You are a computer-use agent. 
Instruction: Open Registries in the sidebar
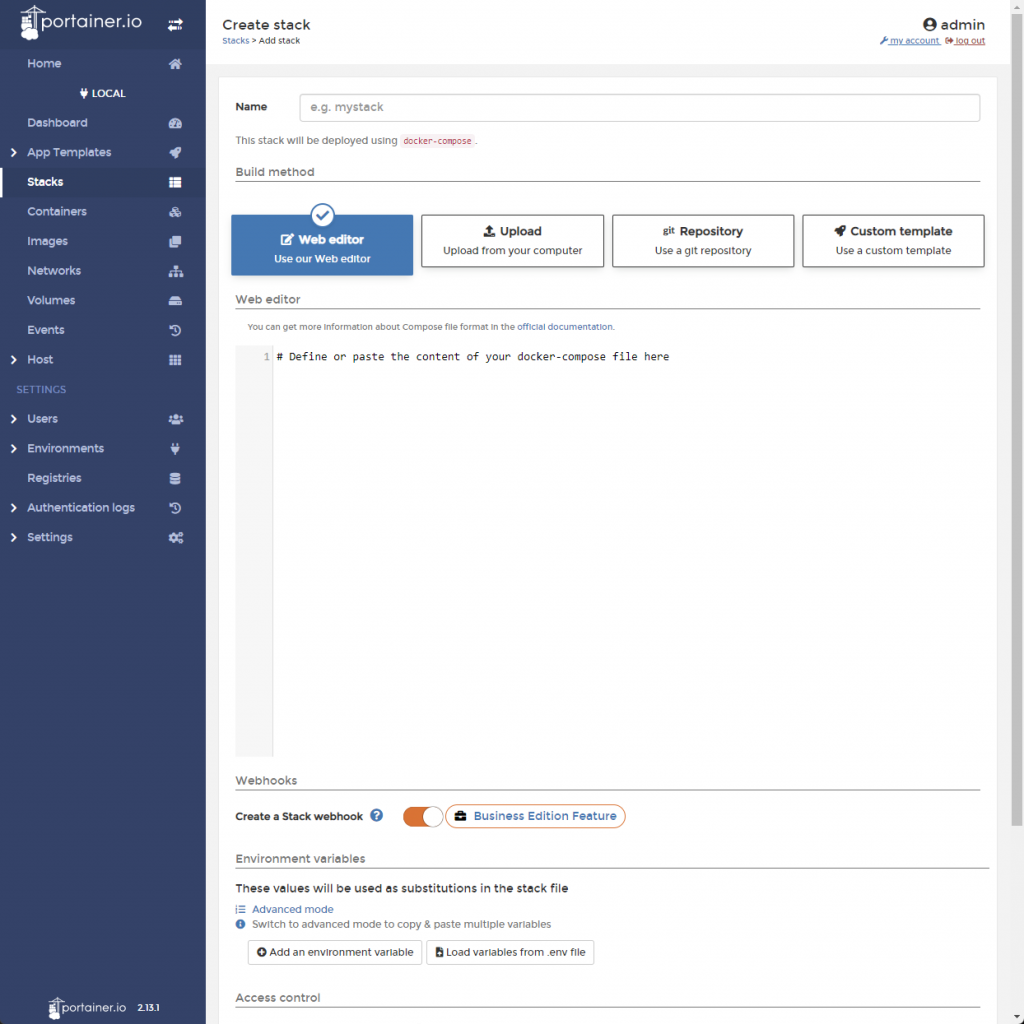pos(54,478)
